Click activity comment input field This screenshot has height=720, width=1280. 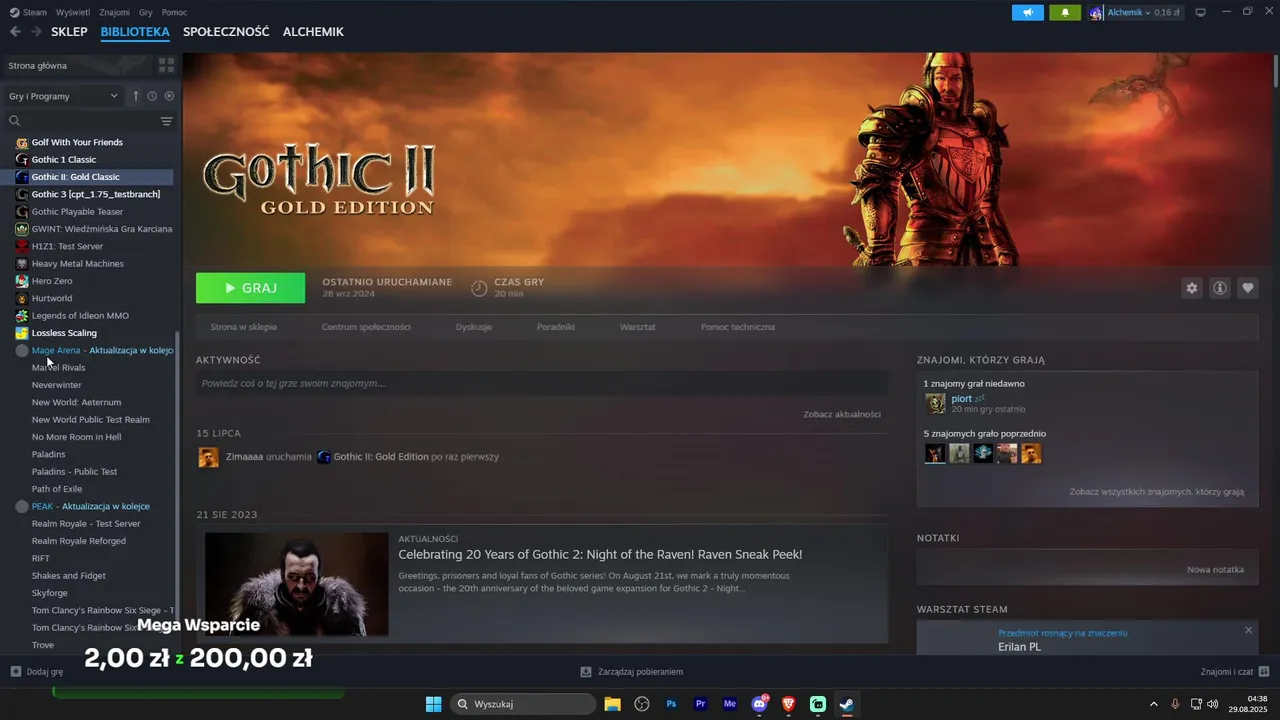[541, 384]
